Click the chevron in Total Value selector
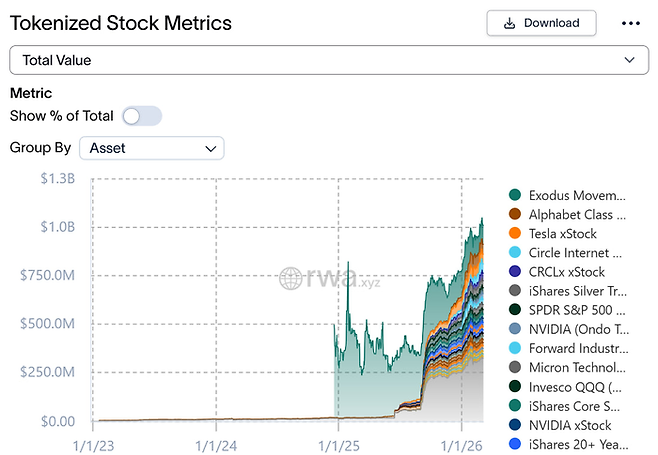Viewport: 658px width, 455px height. point(629,60)
